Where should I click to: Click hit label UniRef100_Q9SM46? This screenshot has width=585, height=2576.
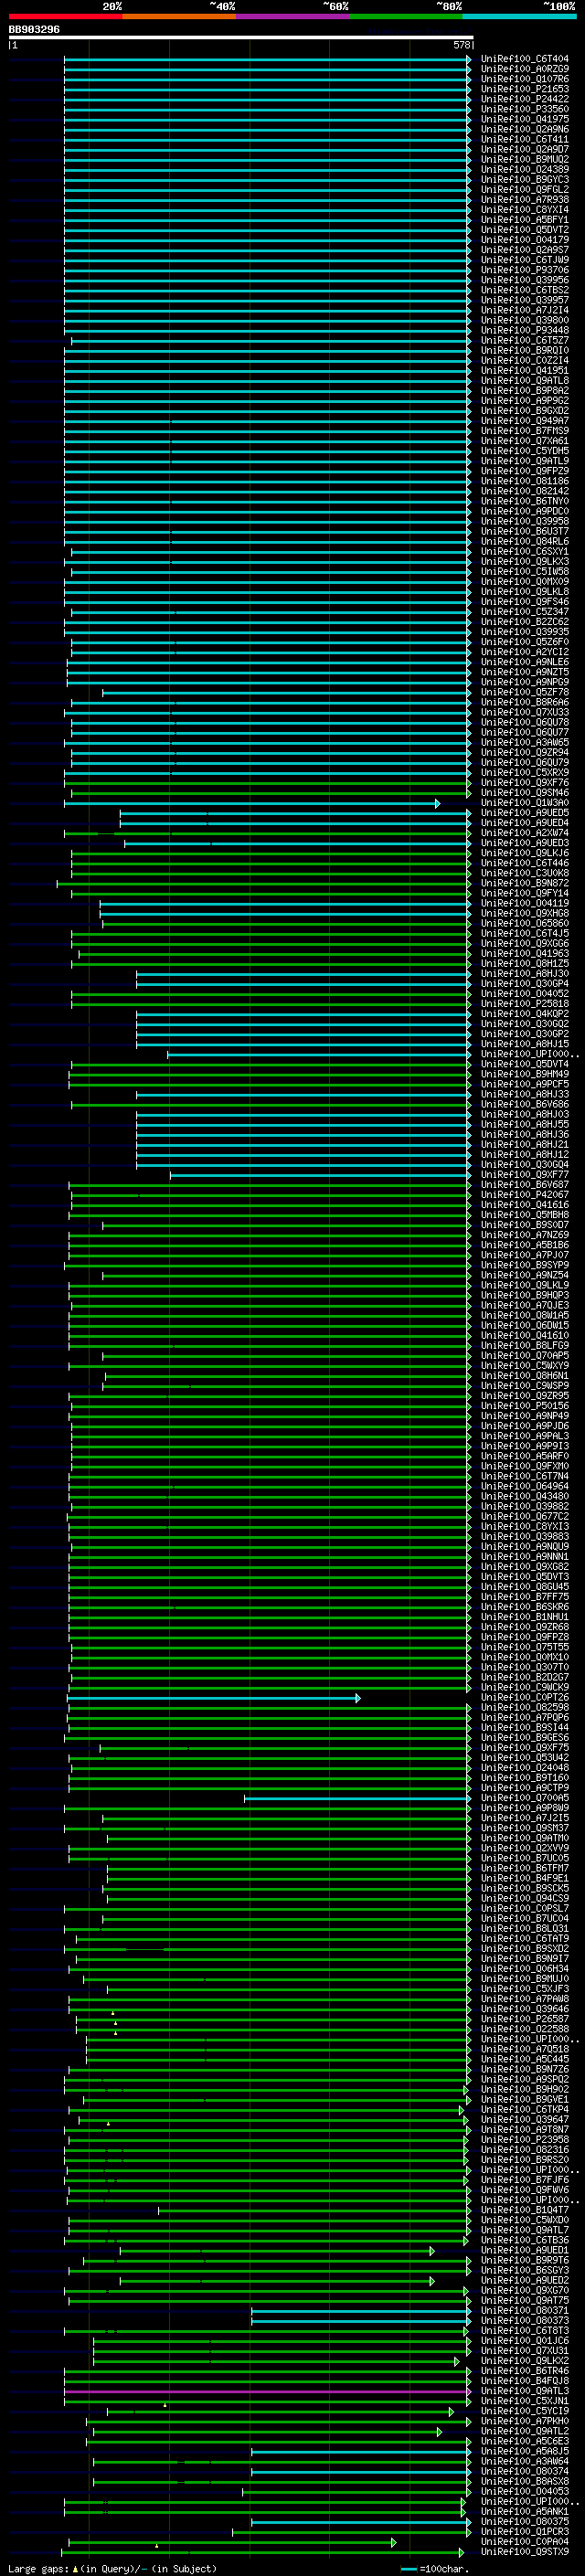pos(524,793)
